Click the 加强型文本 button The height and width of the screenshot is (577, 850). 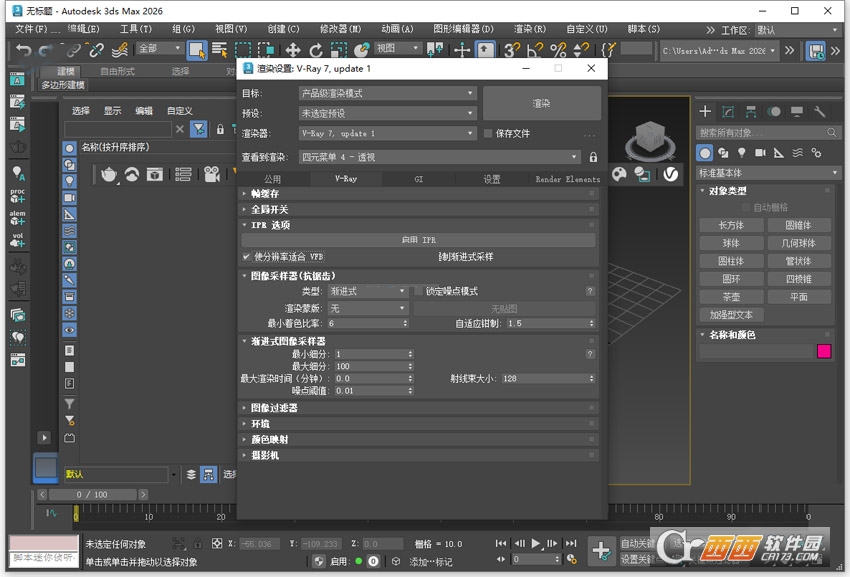[x=731, y=315]
